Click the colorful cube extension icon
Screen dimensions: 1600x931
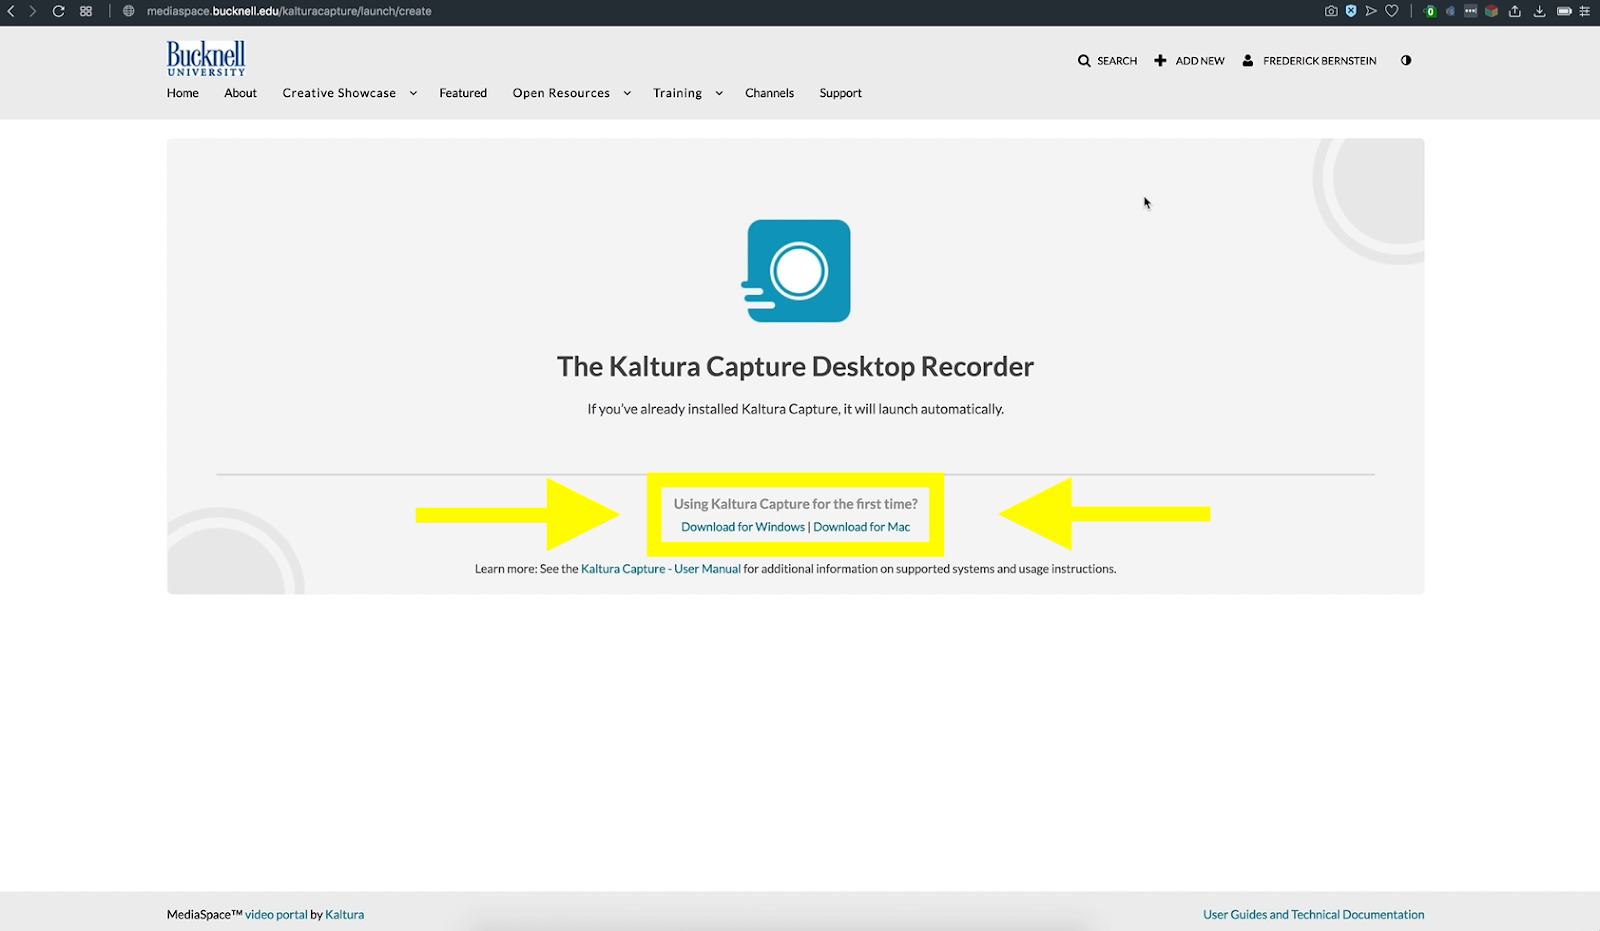[x=1491, y=11]
